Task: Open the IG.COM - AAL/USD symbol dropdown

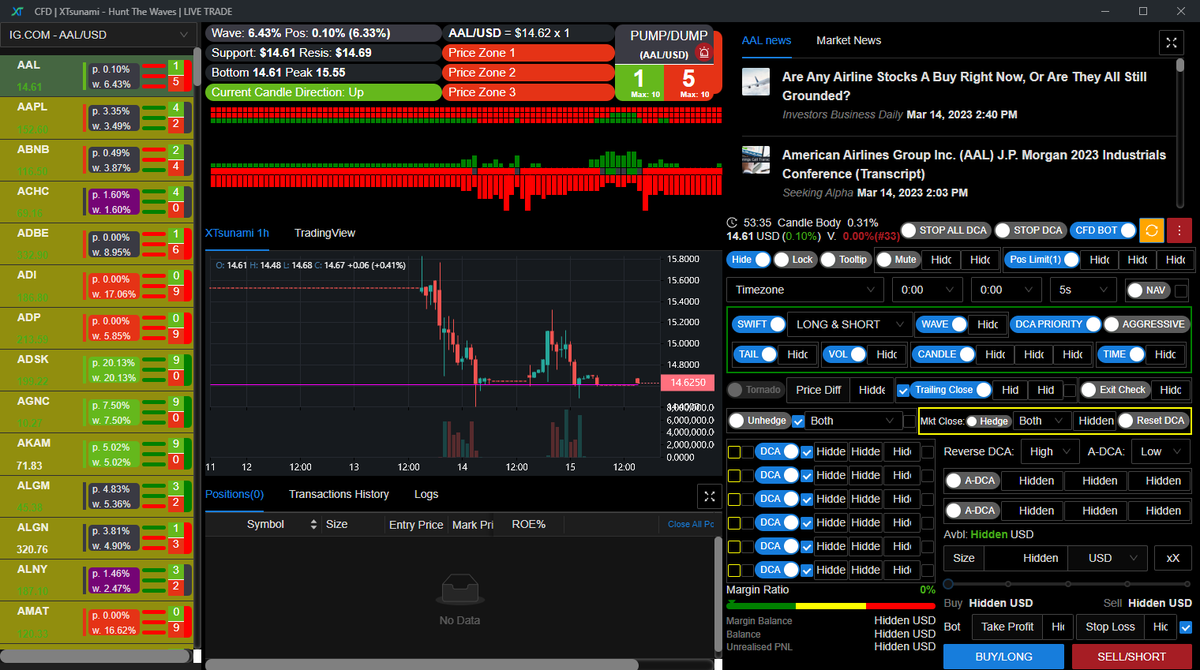Action: pyautogui.click(x=98, y=35)
